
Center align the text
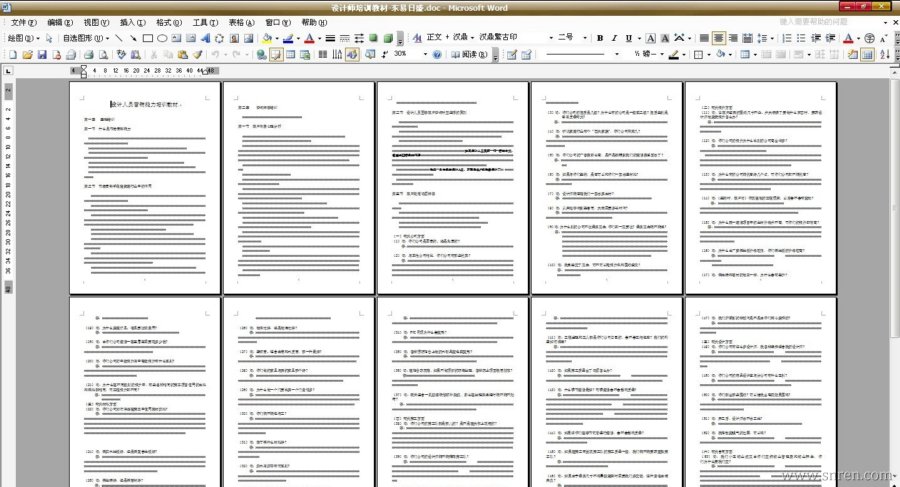point(719,38)
